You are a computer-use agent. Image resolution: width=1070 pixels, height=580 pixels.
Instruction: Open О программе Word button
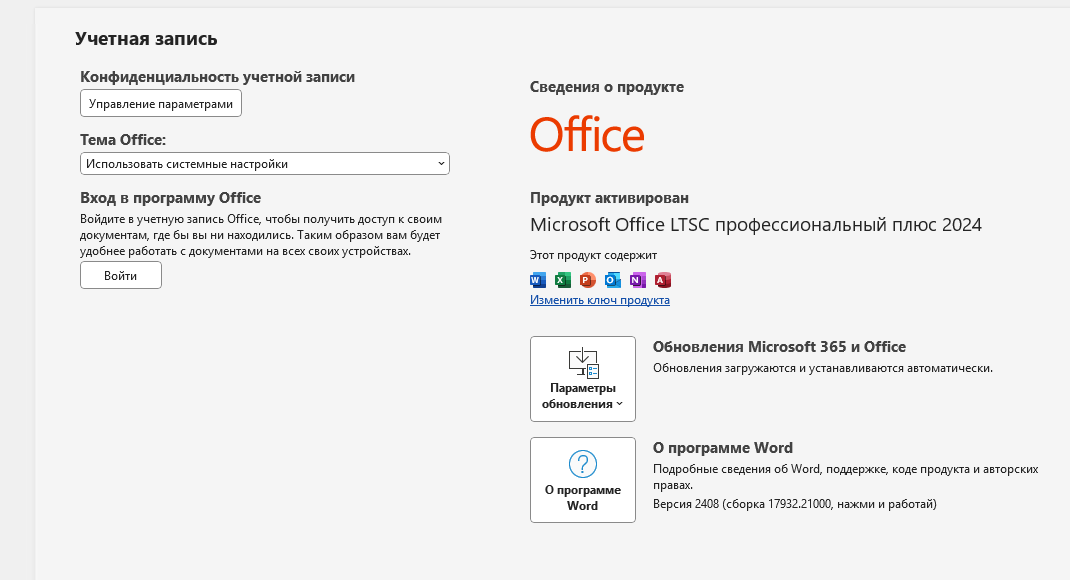click(583, 480)
